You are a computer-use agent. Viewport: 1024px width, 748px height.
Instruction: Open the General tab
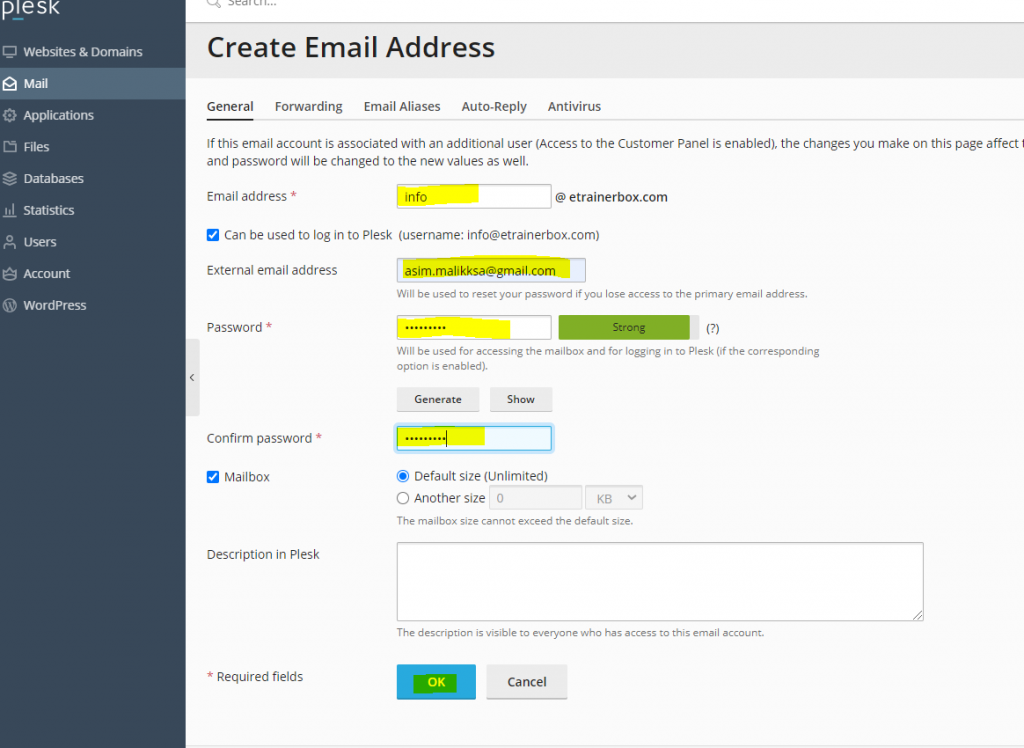[x=230, y=106]
